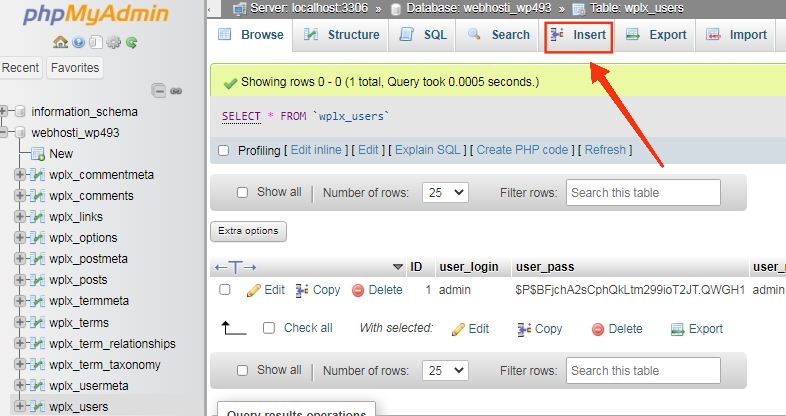Click the wplx_postmeta table icon
The image size is (786, 416).
[37, 259]
